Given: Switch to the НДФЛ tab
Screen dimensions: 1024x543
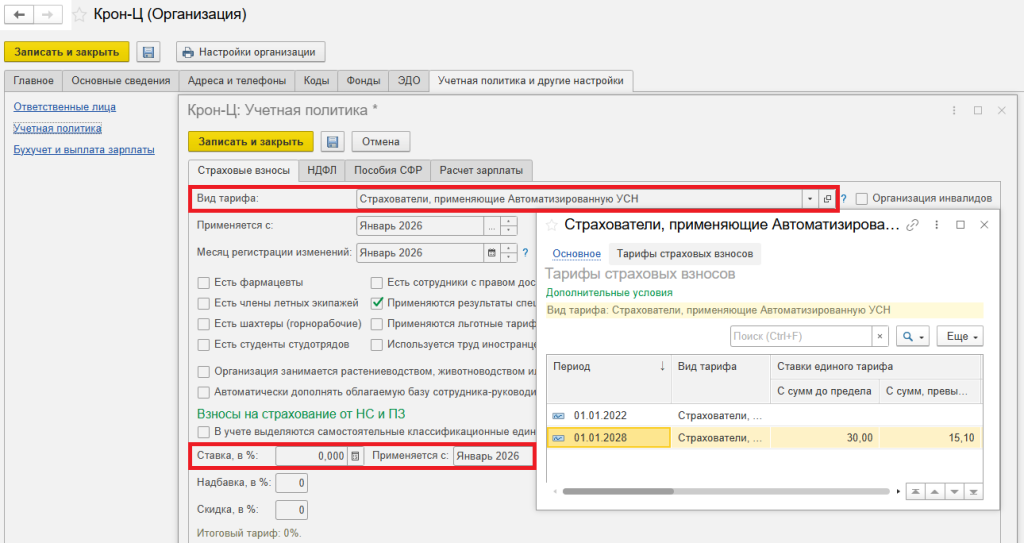Looking at the screenshot, I should click(322, 171).
